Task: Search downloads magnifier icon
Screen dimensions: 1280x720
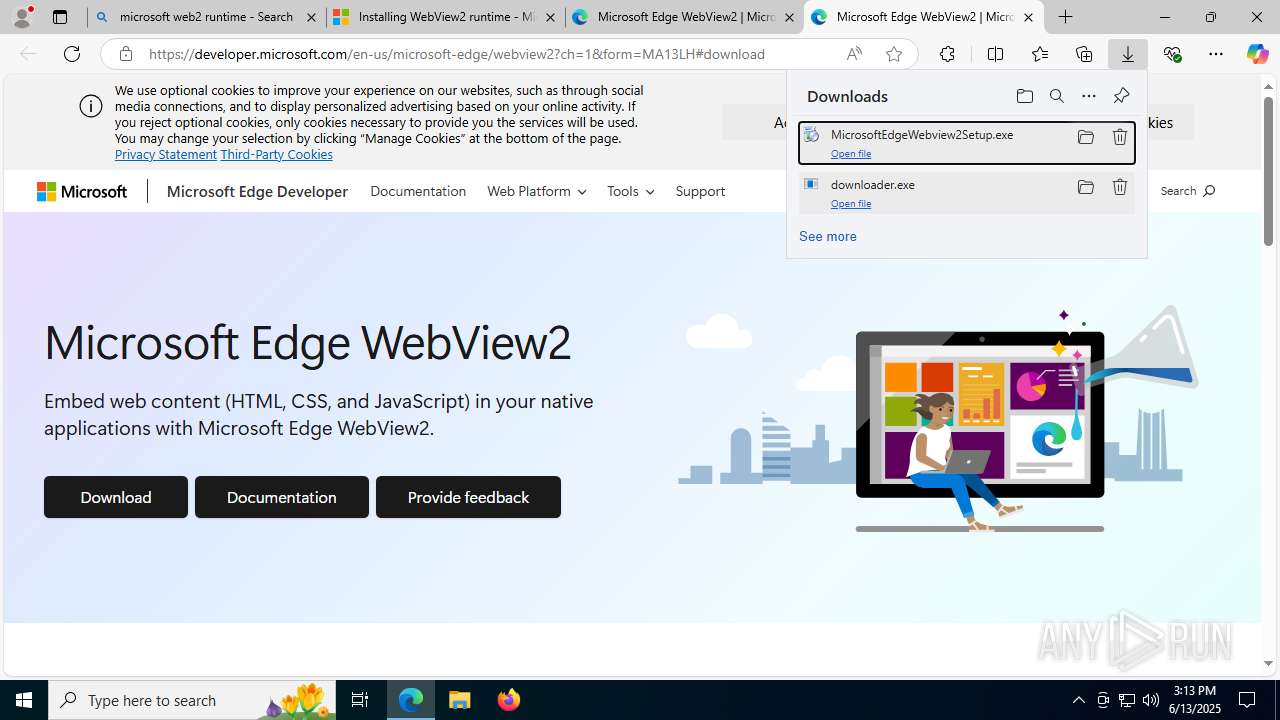Action: coord(1057,96)
